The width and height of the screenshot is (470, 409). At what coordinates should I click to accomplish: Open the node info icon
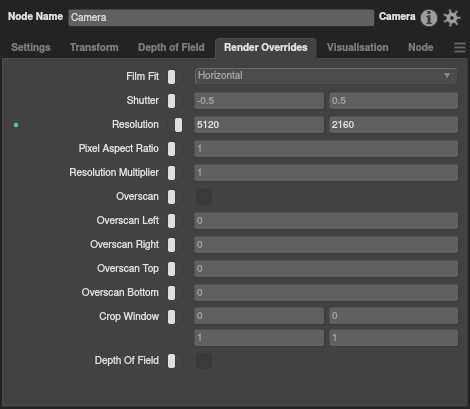click(x=429, y=18)
